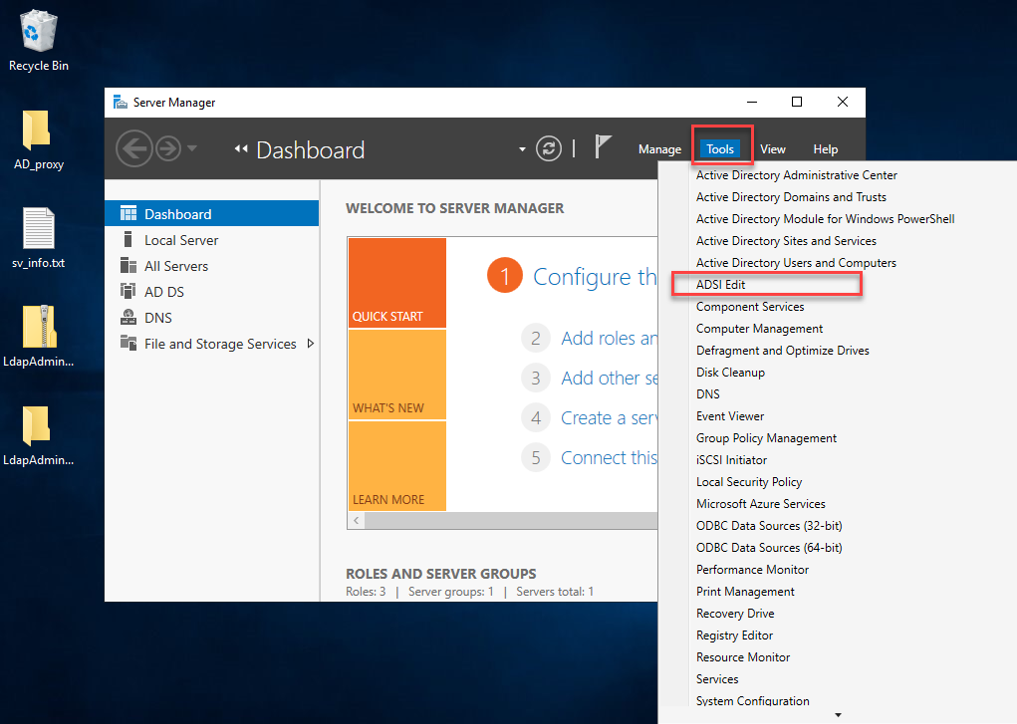The image size is (1017, 724).
Task: Select DNS in left navigation pane
Action: click(x=212, y=318)
